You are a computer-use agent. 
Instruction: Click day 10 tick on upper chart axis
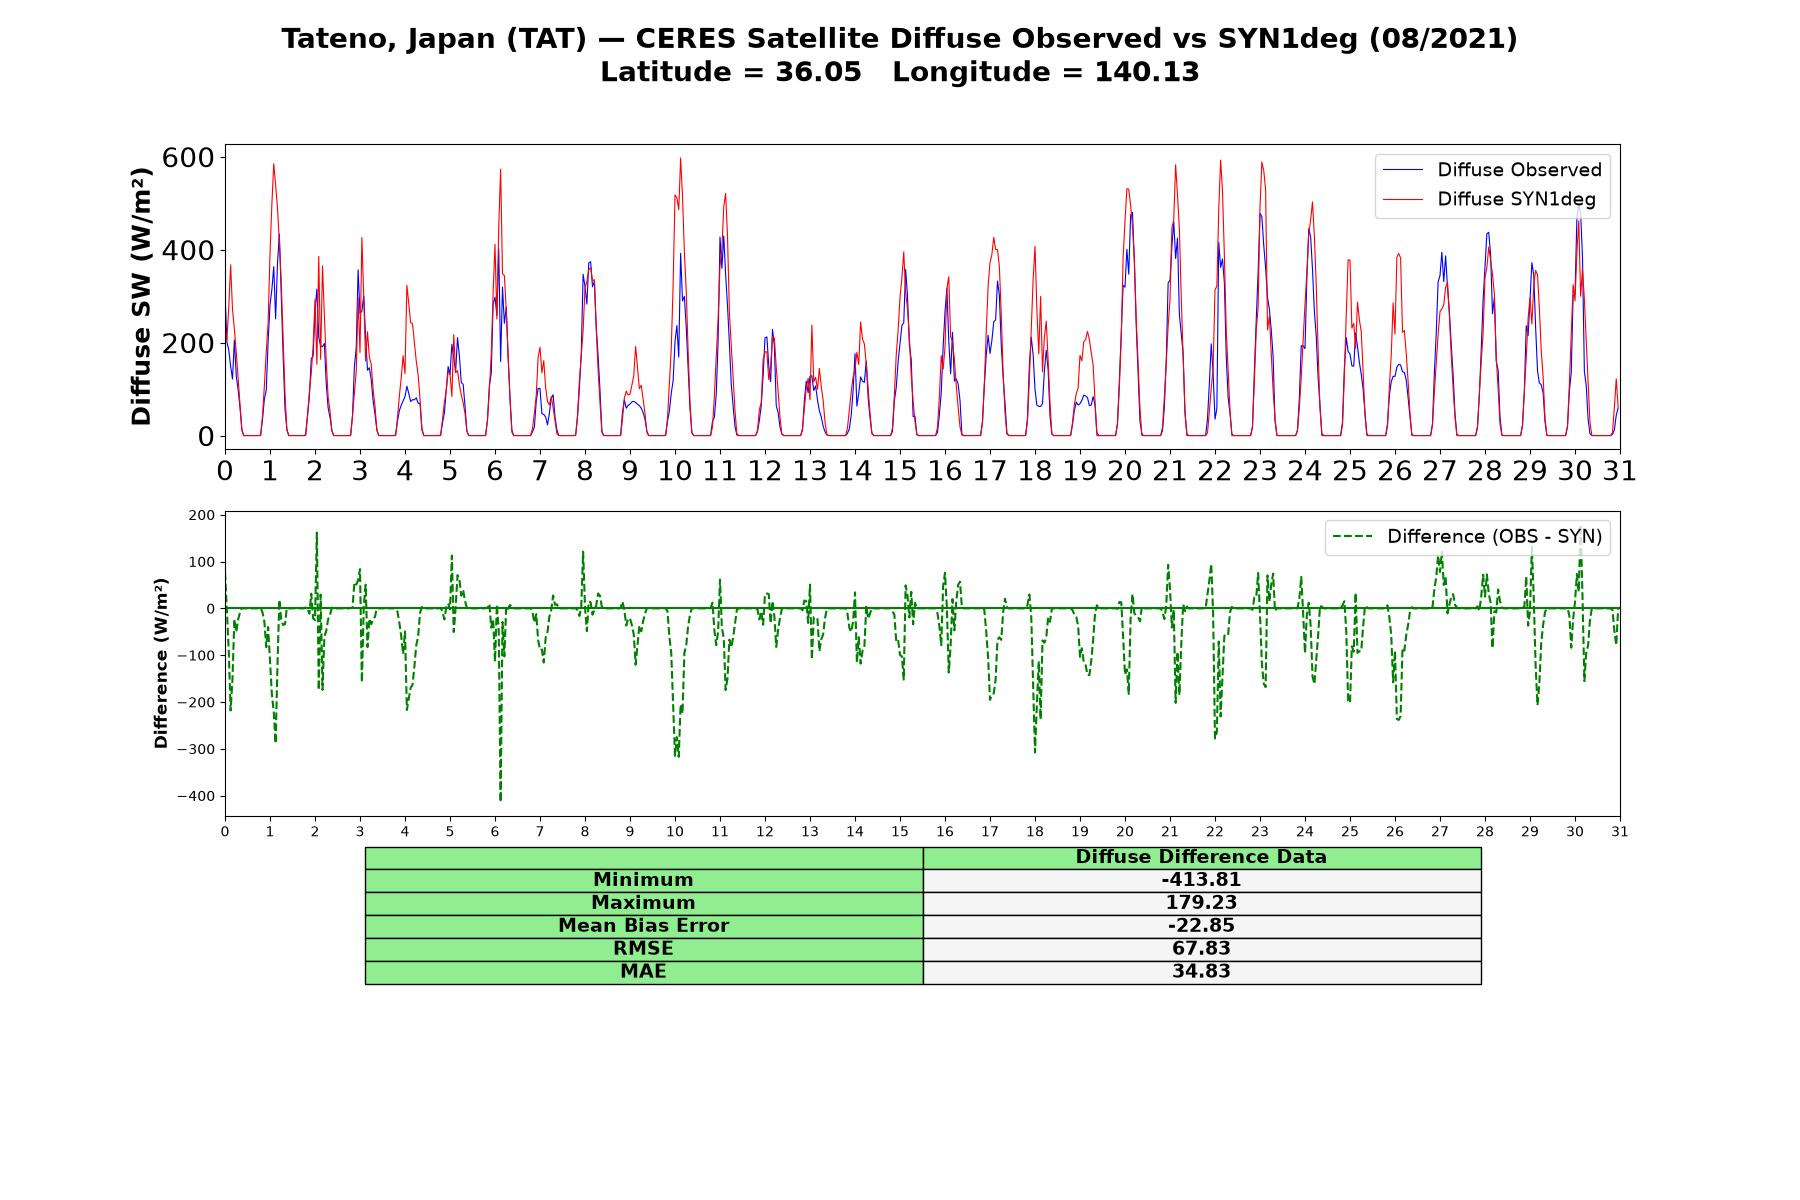pyautogui.click(x=675, y=471)
